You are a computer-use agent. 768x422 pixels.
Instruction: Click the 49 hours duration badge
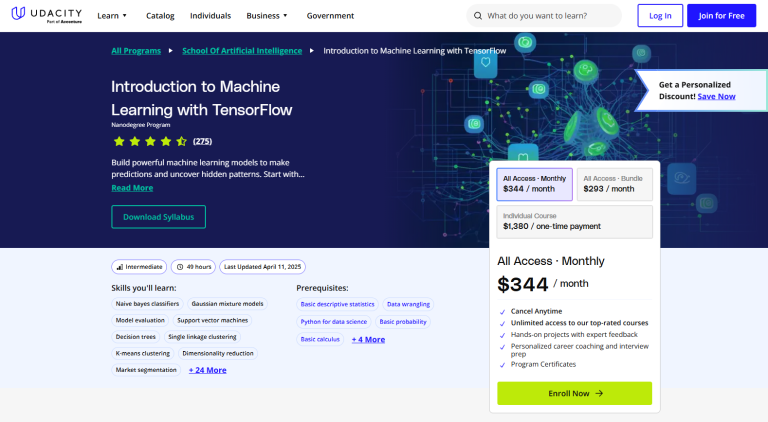click(193, 267)
